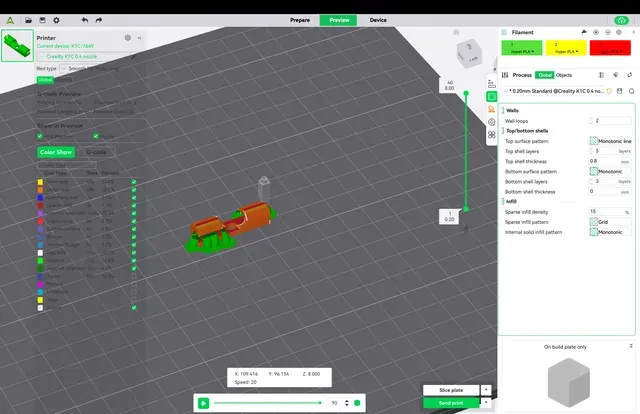Toggle visibility of dark green Support interface type
This screenshot has width=640, height=414.
134,268
